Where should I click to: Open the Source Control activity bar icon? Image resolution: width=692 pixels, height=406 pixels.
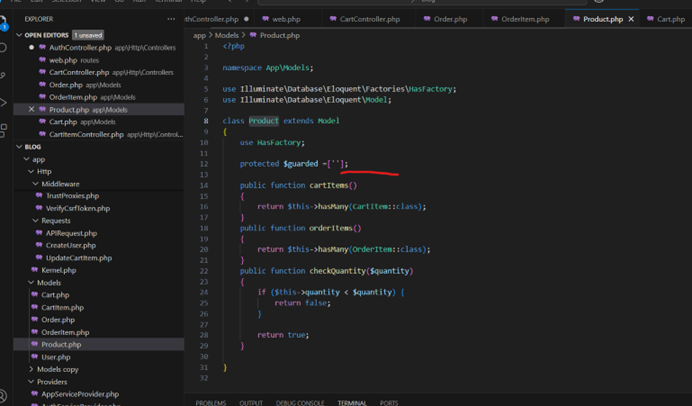4,75
